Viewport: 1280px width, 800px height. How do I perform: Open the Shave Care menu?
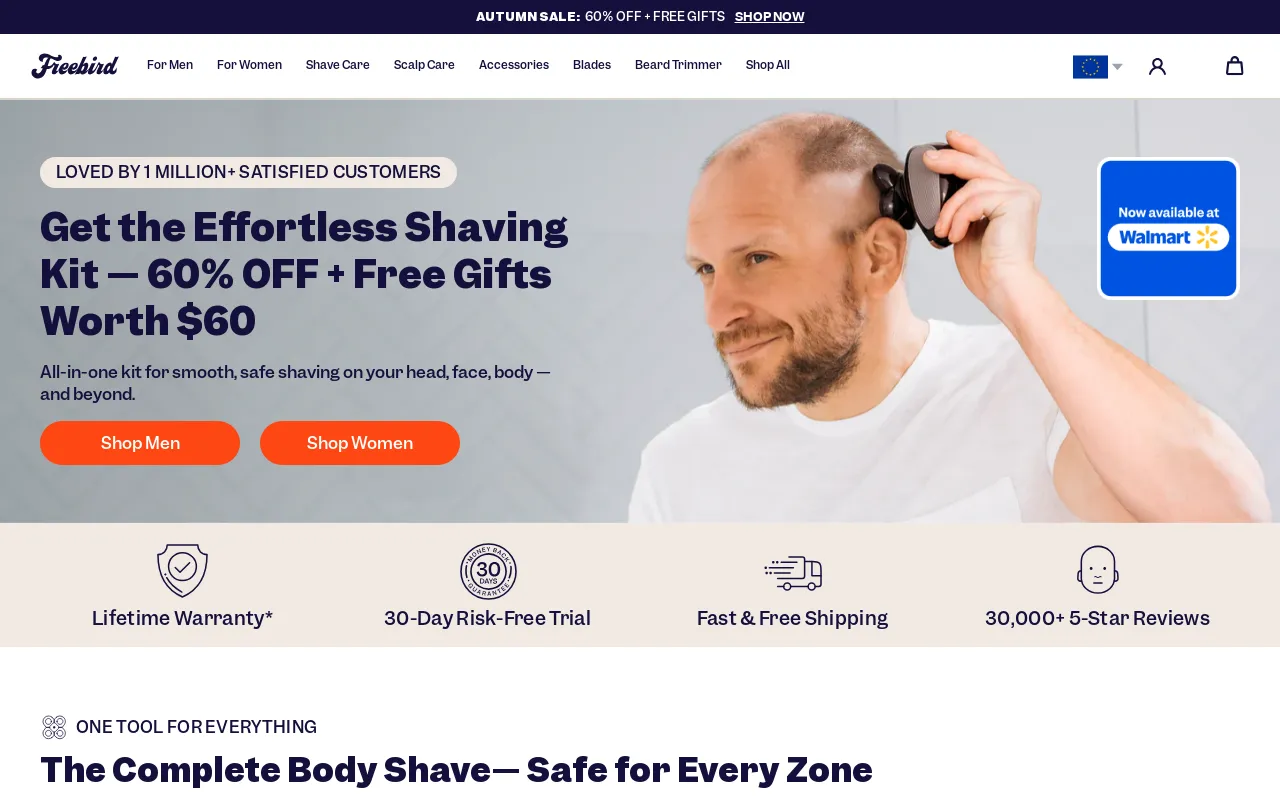tap(338, 65)
